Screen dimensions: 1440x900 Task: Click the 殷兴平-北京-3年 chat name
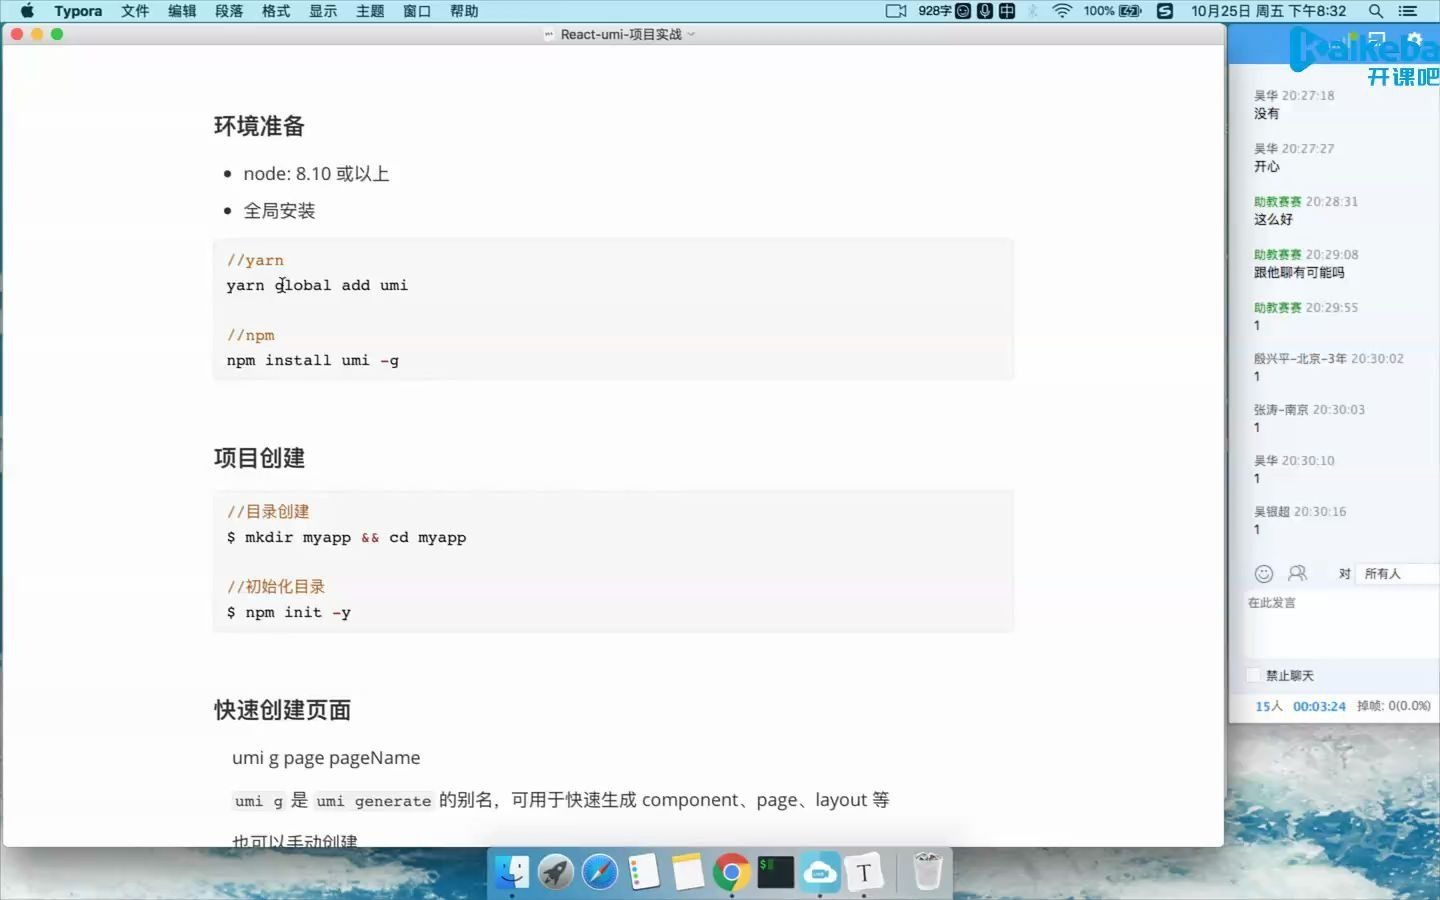(1300, 358)
